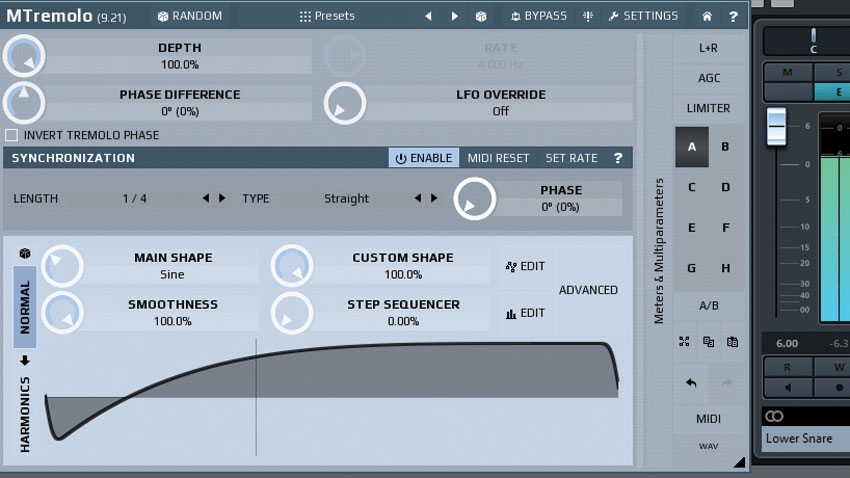Click the channel mode icon beside BYPASS
This screenshot has width=850, height=478.
point(588,16)
